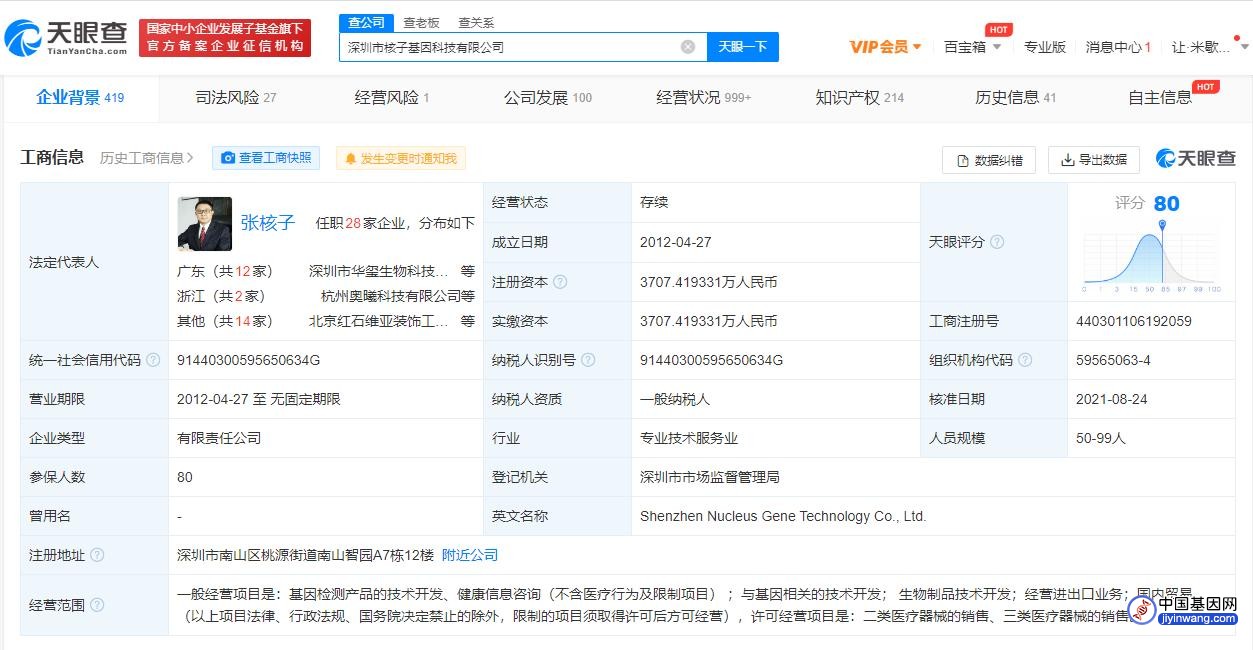Select the 知识产权 tab
Viewport: 1253px width, 650px height.
(860, 97)
